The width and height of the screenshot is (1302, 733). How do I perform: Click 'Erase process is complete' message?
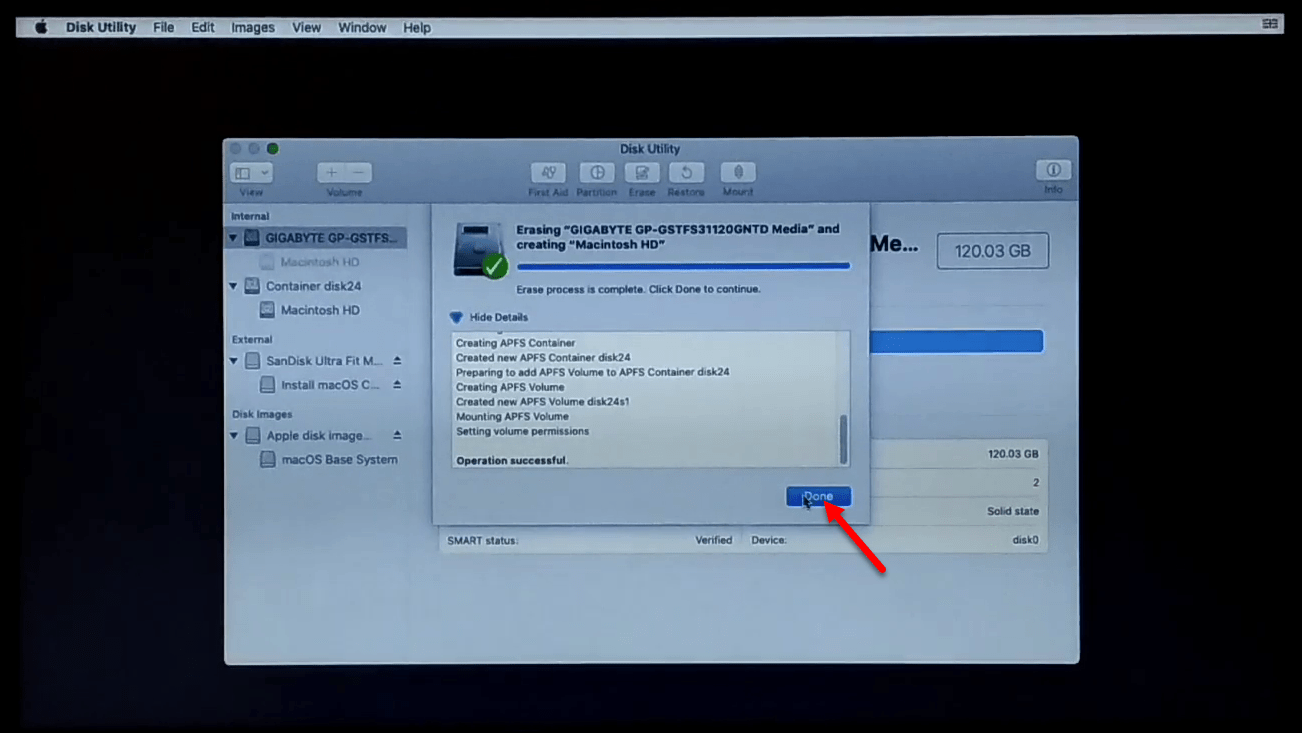tap(638, 289)
